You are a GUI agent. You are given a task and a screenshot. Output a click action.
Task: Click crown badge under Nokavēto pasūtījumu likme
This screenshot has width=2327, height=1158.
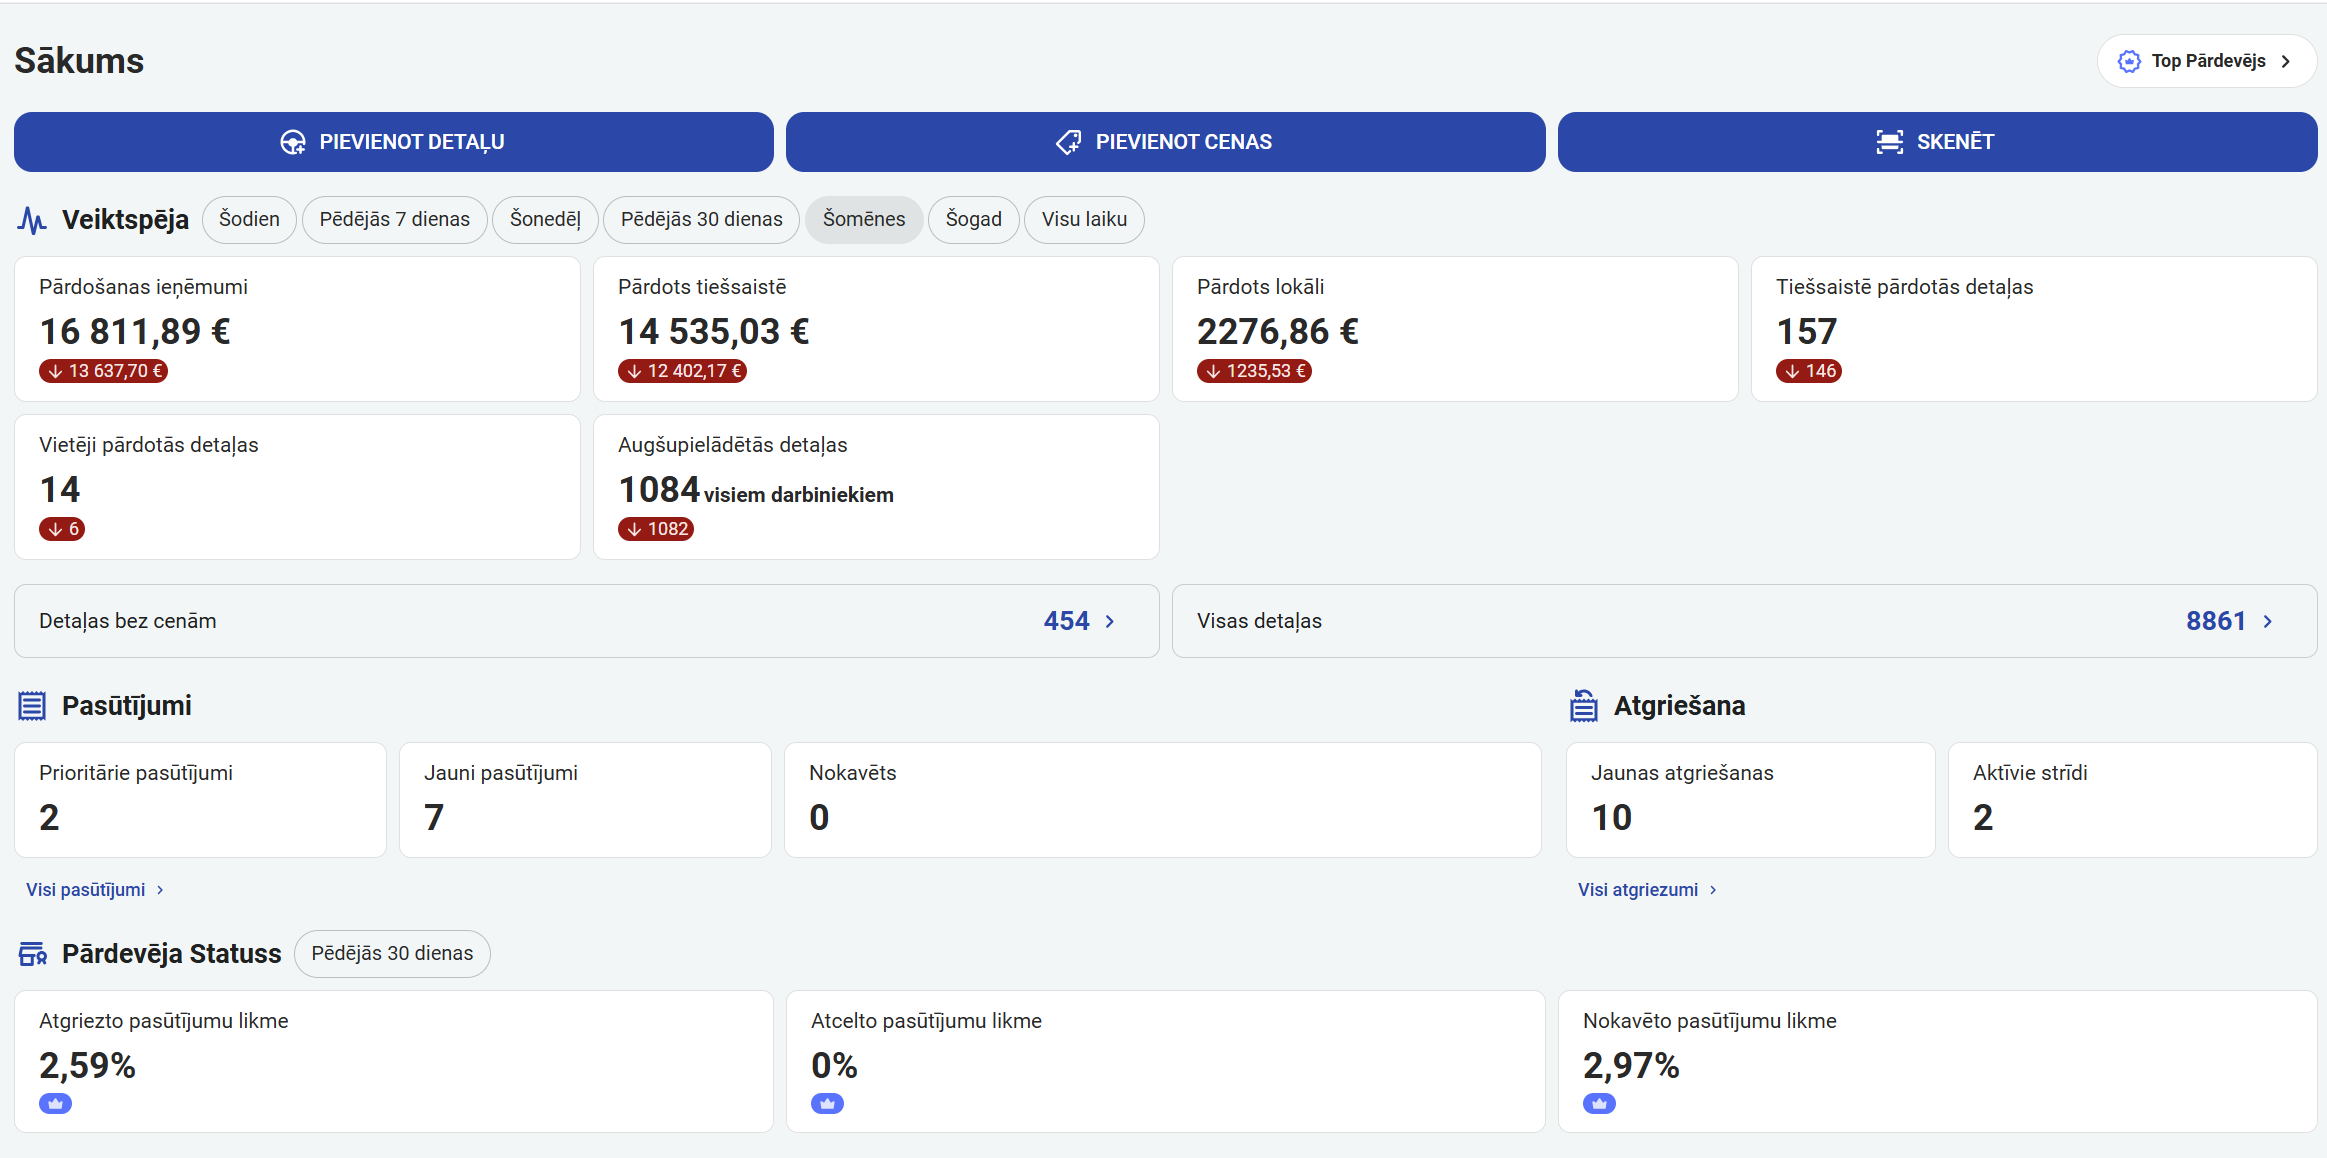click(1599, 1104)
